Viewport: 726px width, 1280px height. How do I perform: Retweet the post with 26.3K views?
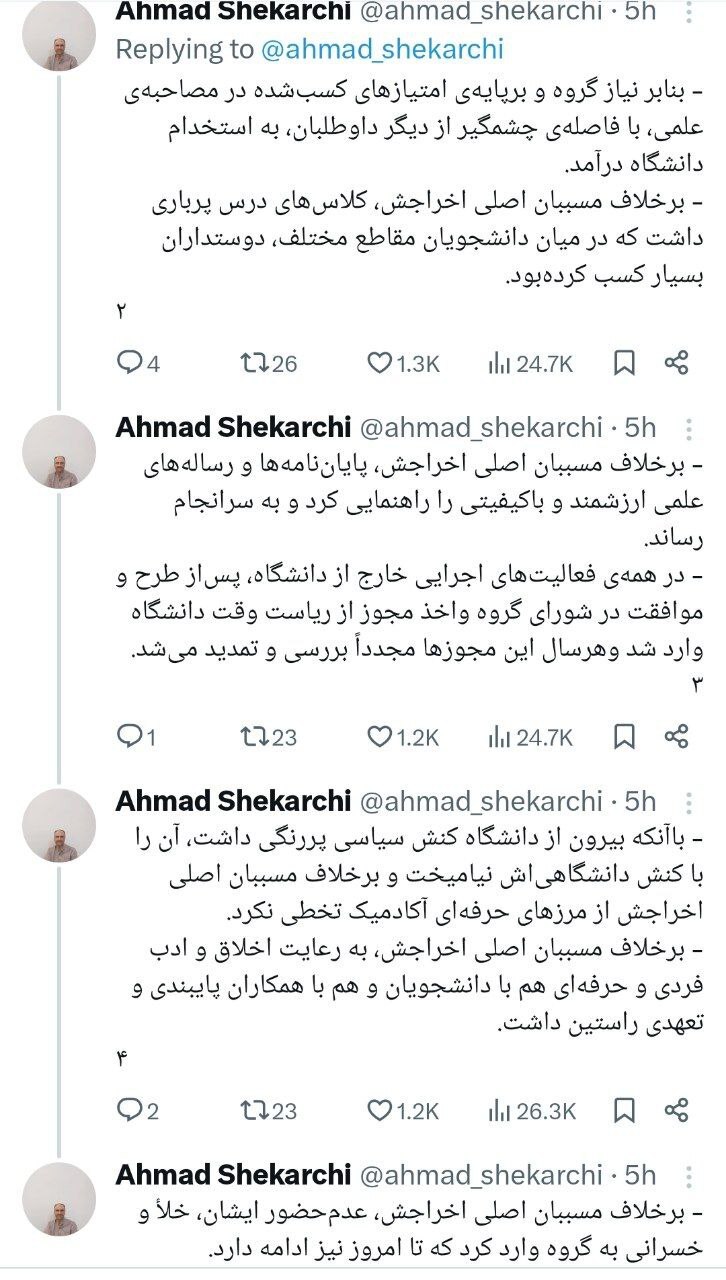click(x=252, y=1111)
